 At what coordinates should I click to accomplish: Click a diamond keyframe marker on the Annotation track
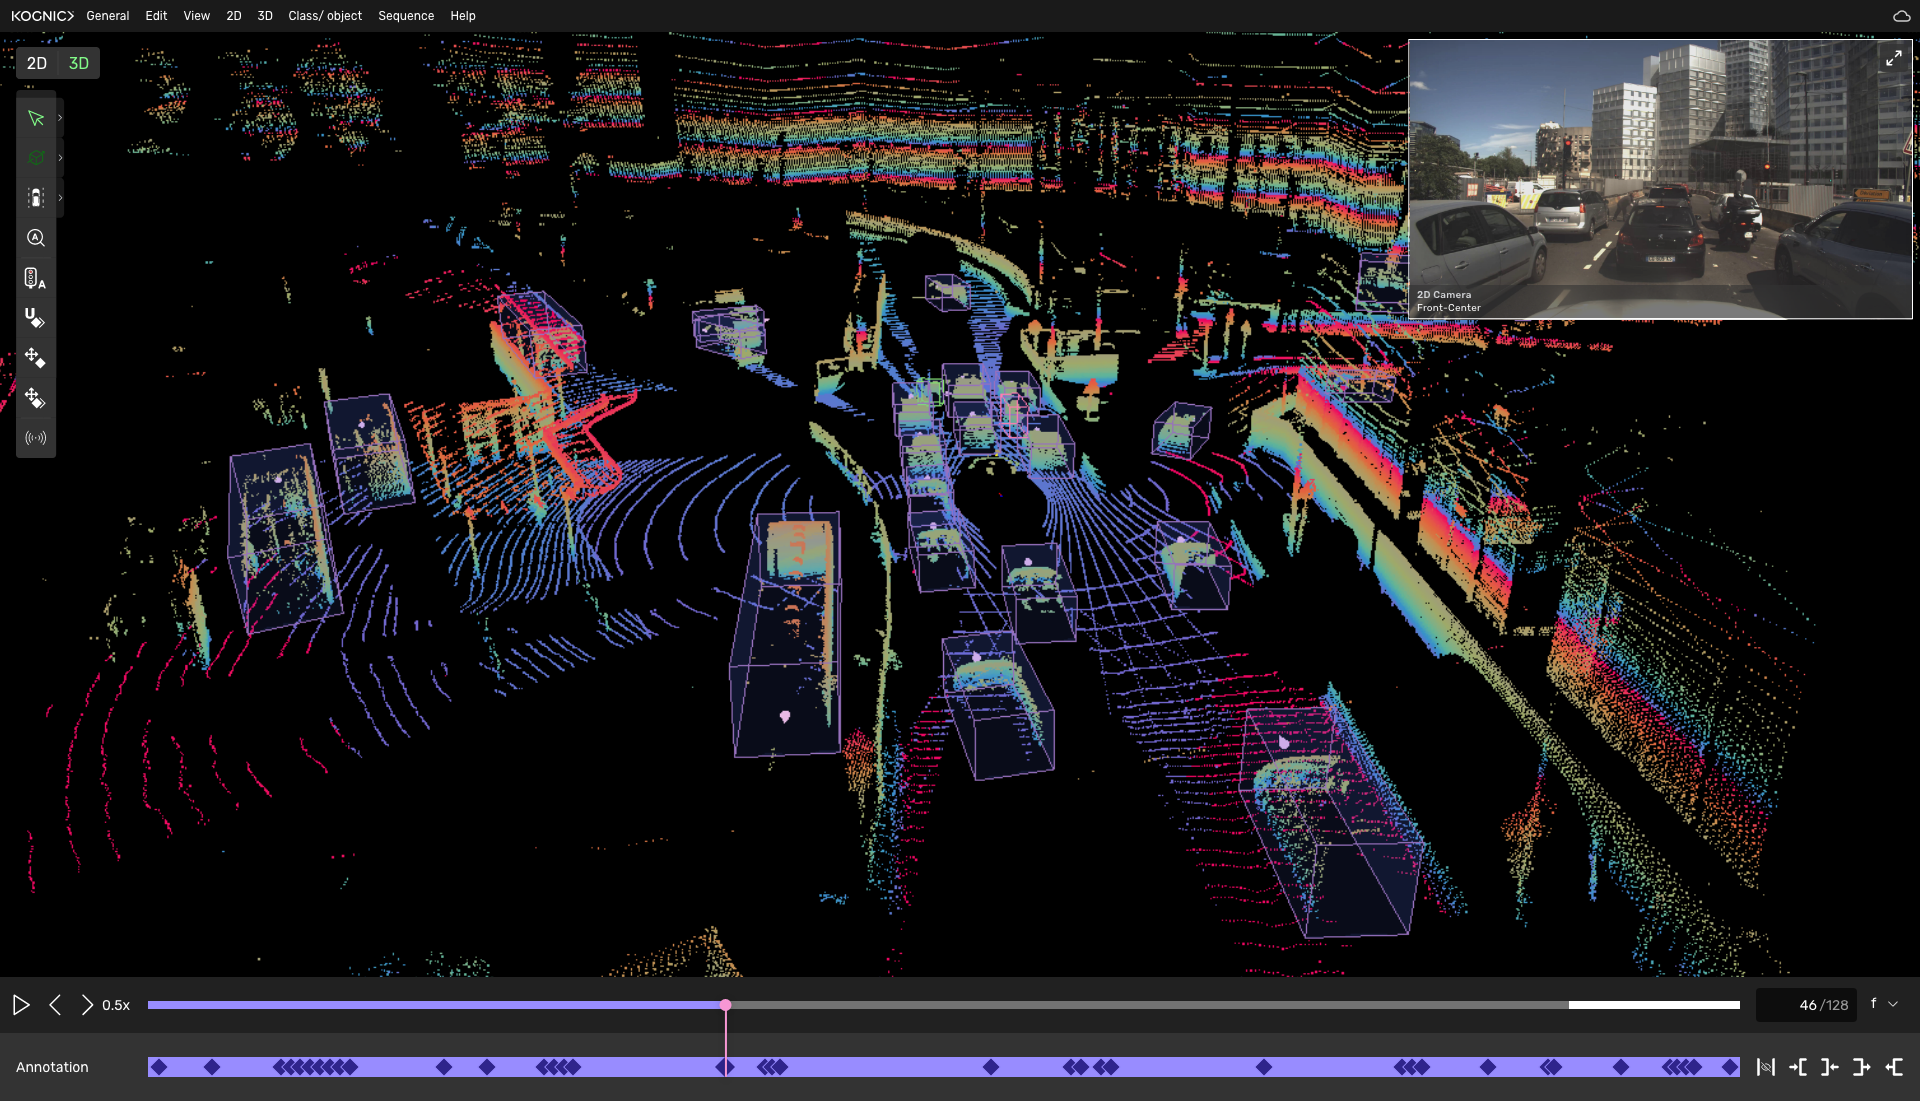pos(160,1067)
